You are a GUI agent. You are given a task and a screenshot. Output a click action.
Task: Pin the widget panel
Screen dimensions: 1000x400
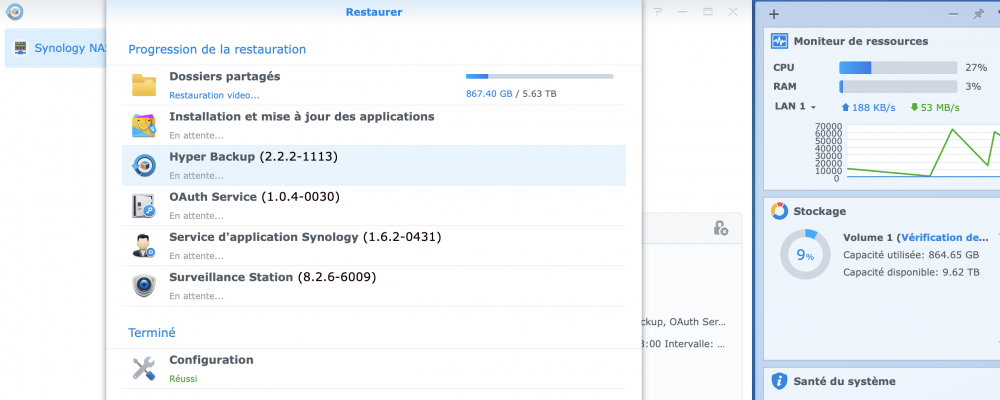pos(978,14)
